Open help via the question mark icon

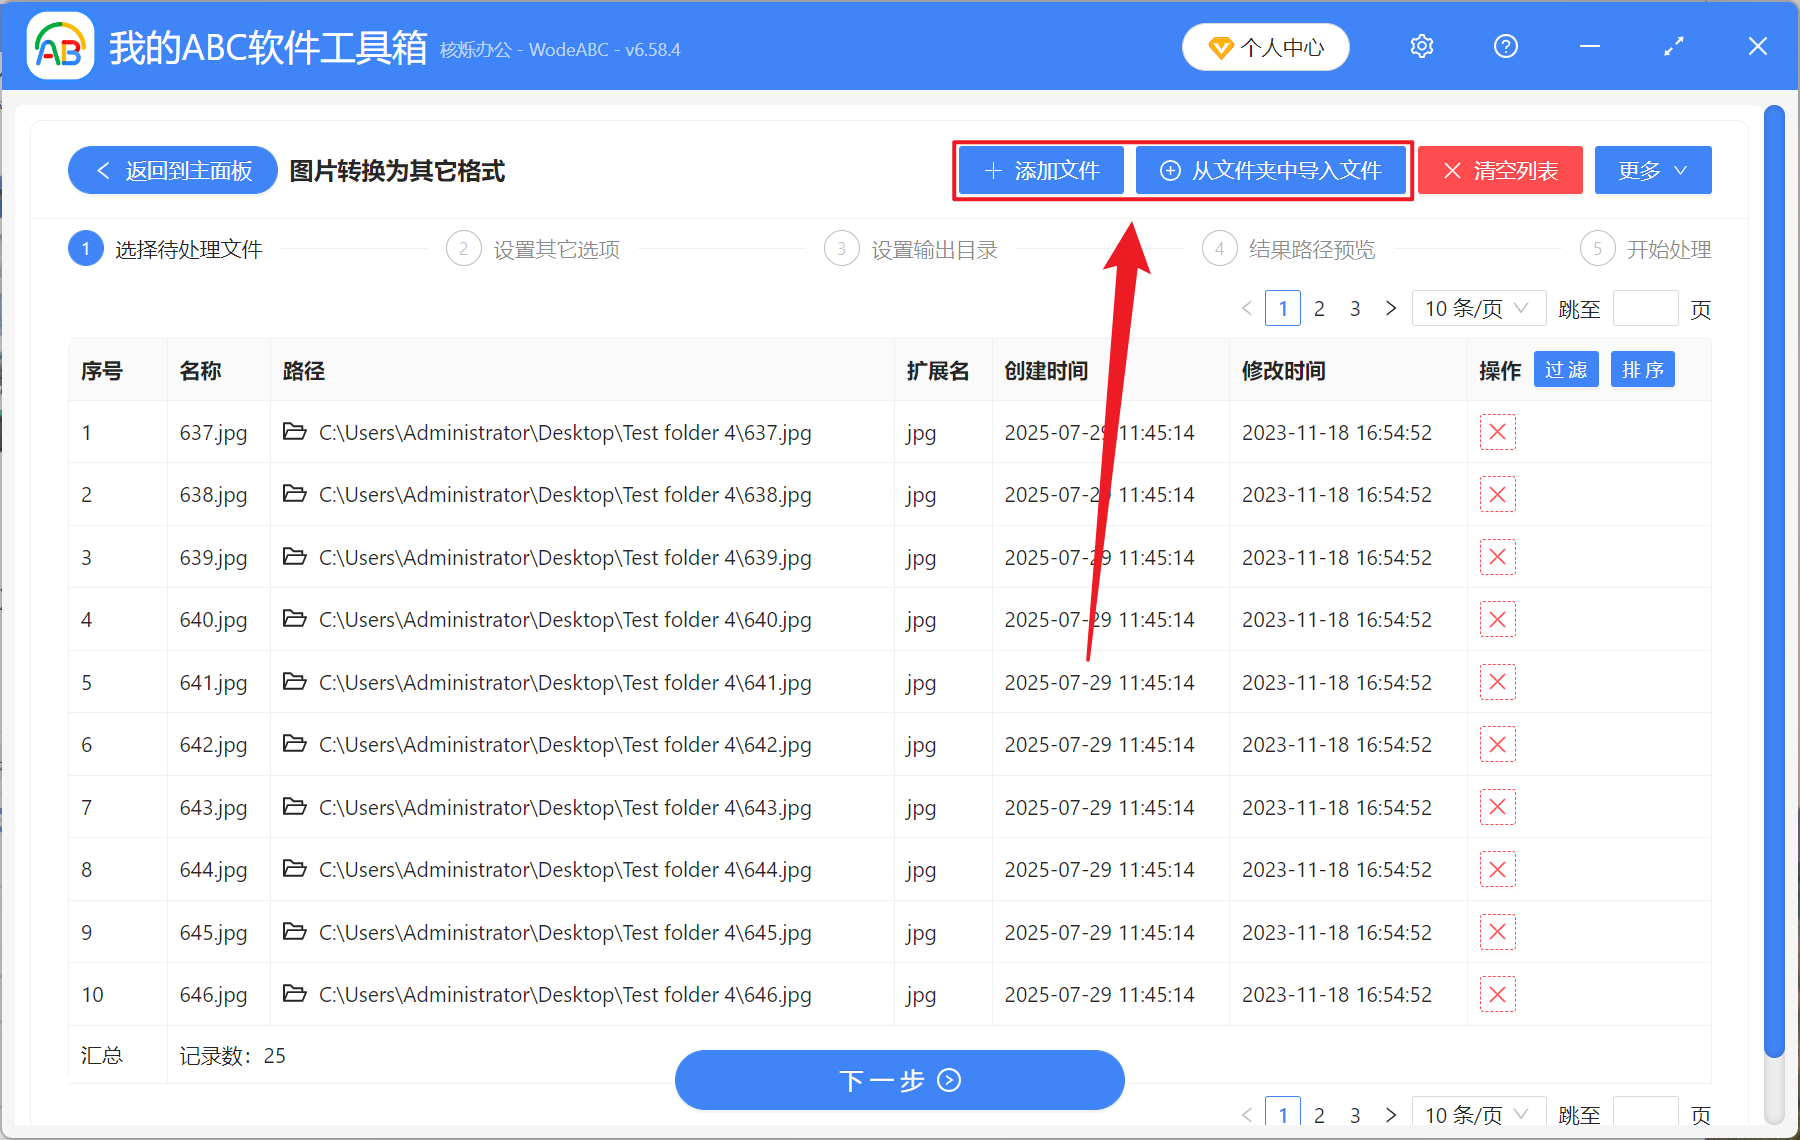point(1505,46)
